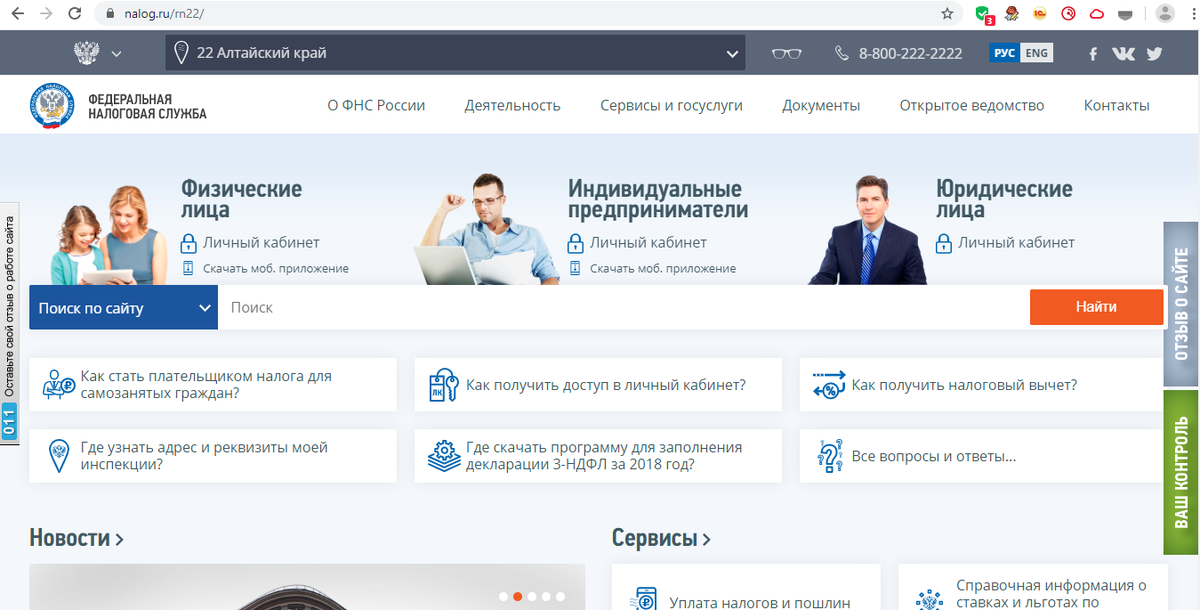Click the Сервисы section heading
1200x610 pixels.
[x=661, y=538]
